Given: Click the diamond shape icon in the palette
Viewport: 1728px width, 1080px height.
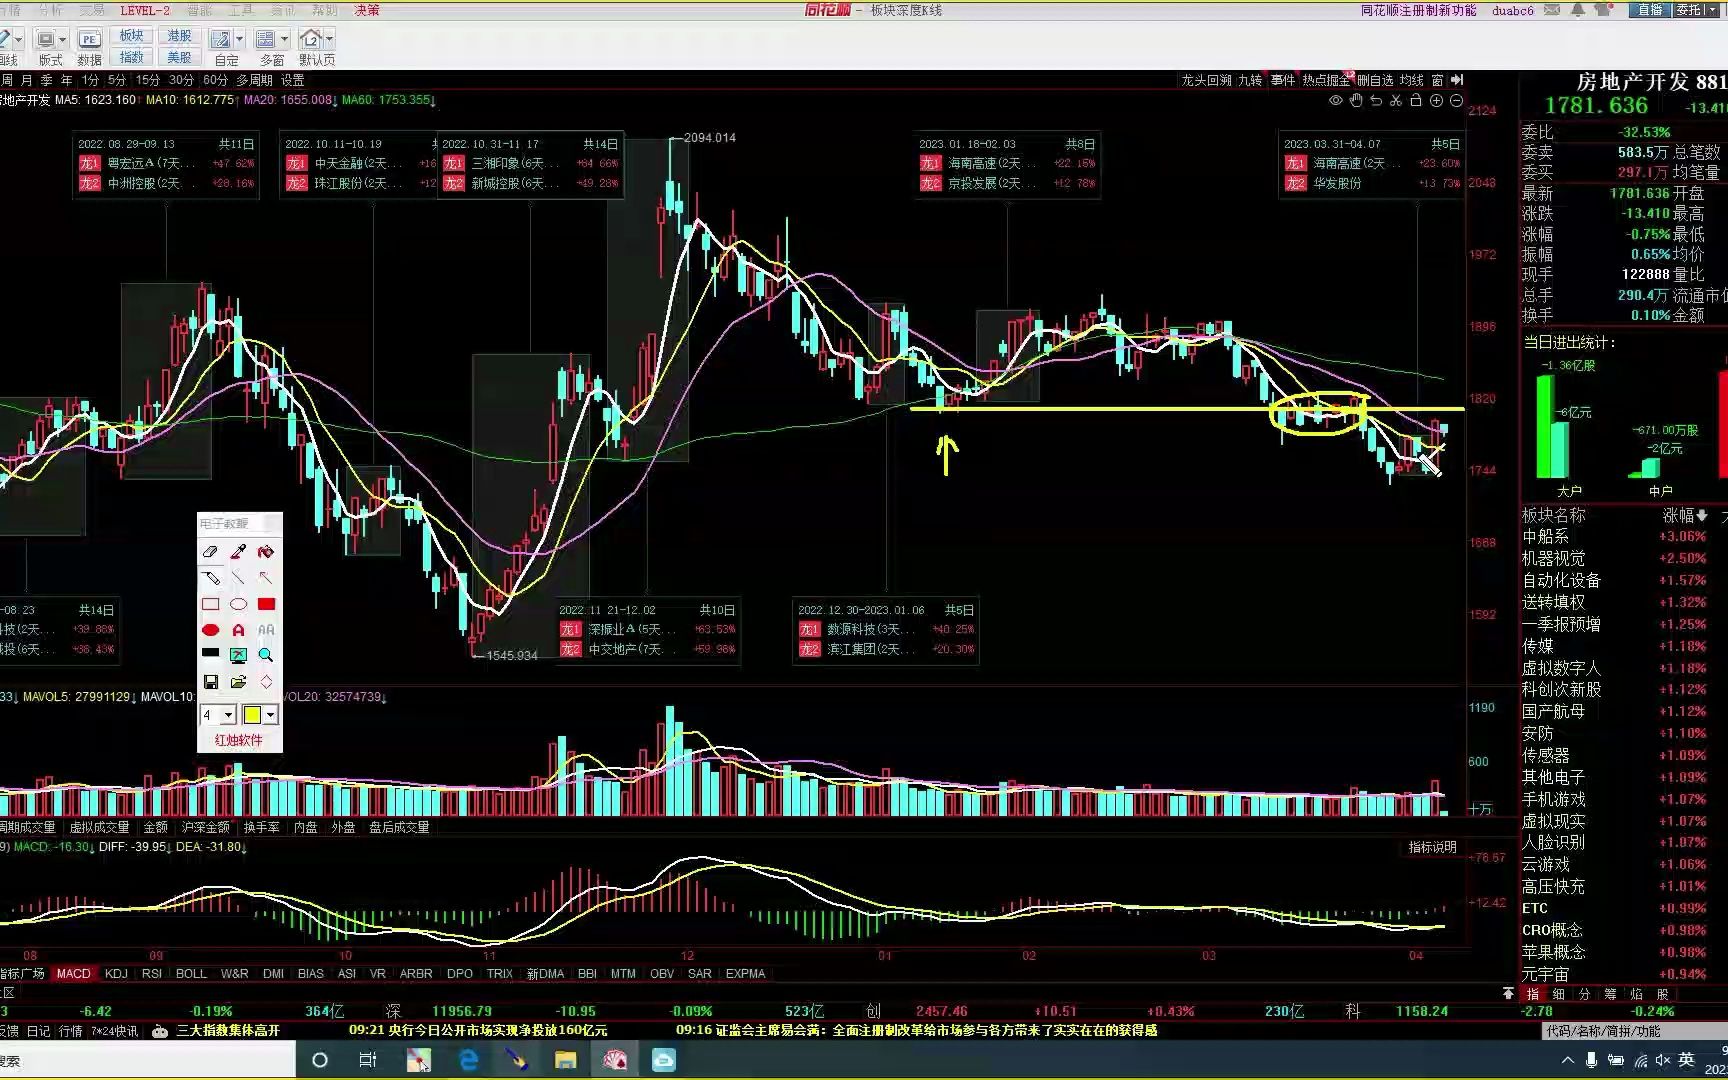Looking at the screenshot, I should click(x=266, y=682).
